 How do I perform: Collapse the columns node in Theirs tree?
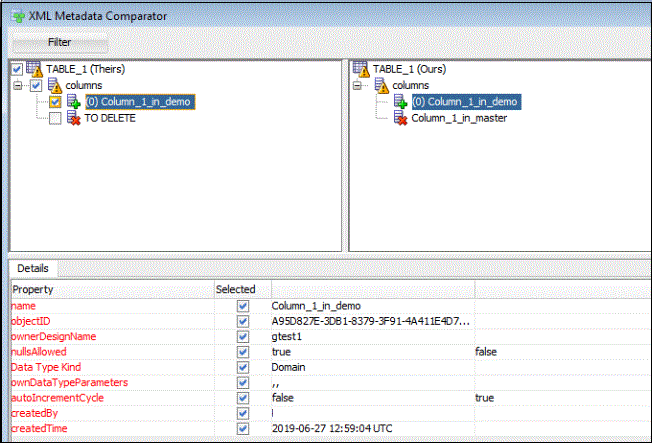pos(17,86)
